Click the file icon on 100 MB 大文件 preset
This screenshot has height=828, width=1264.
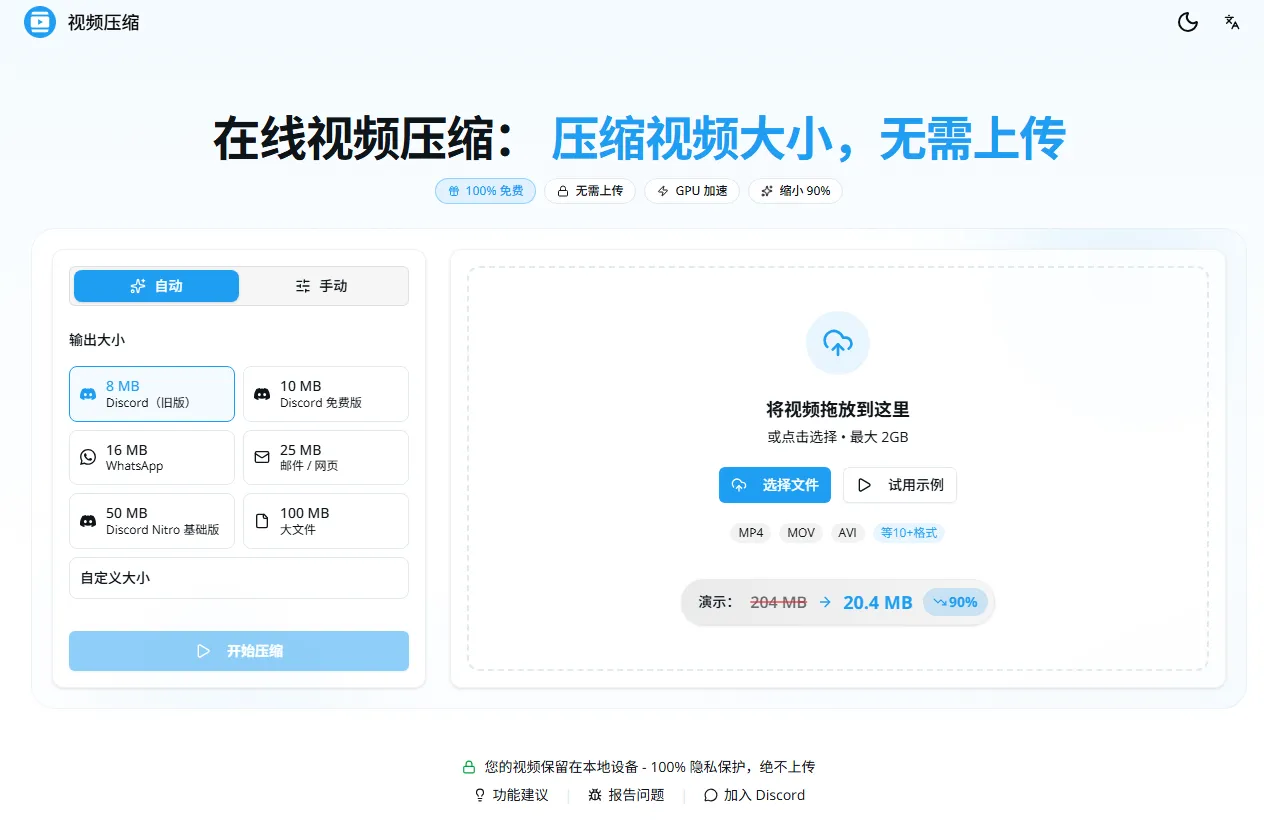point(261,520)
